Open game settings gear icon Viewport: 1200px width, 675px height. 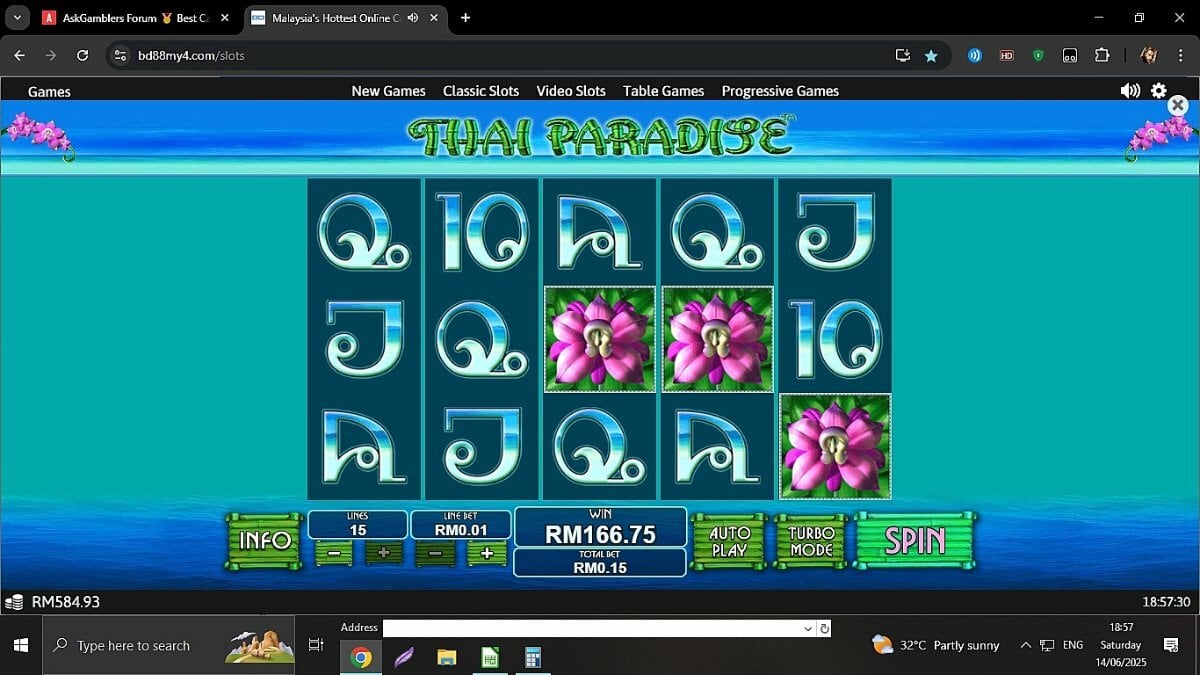1158,90
